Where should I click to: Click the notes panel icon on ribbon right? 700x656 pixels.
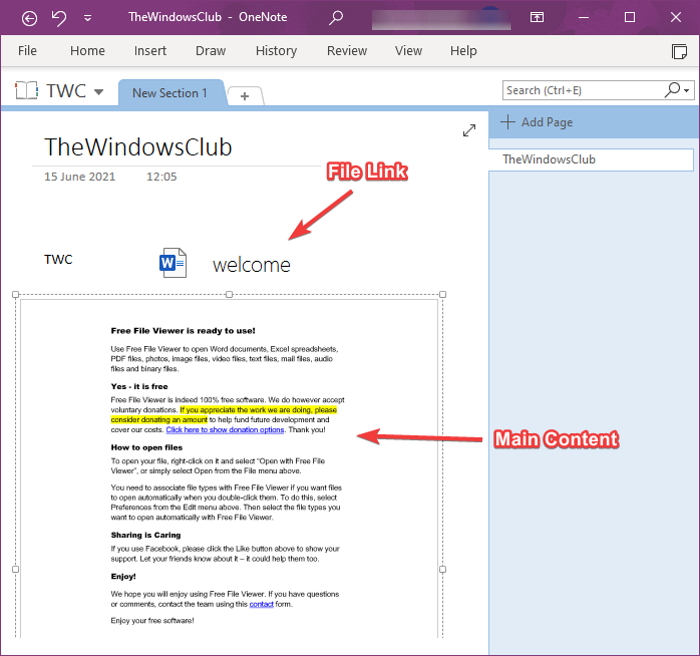point(679,51)
